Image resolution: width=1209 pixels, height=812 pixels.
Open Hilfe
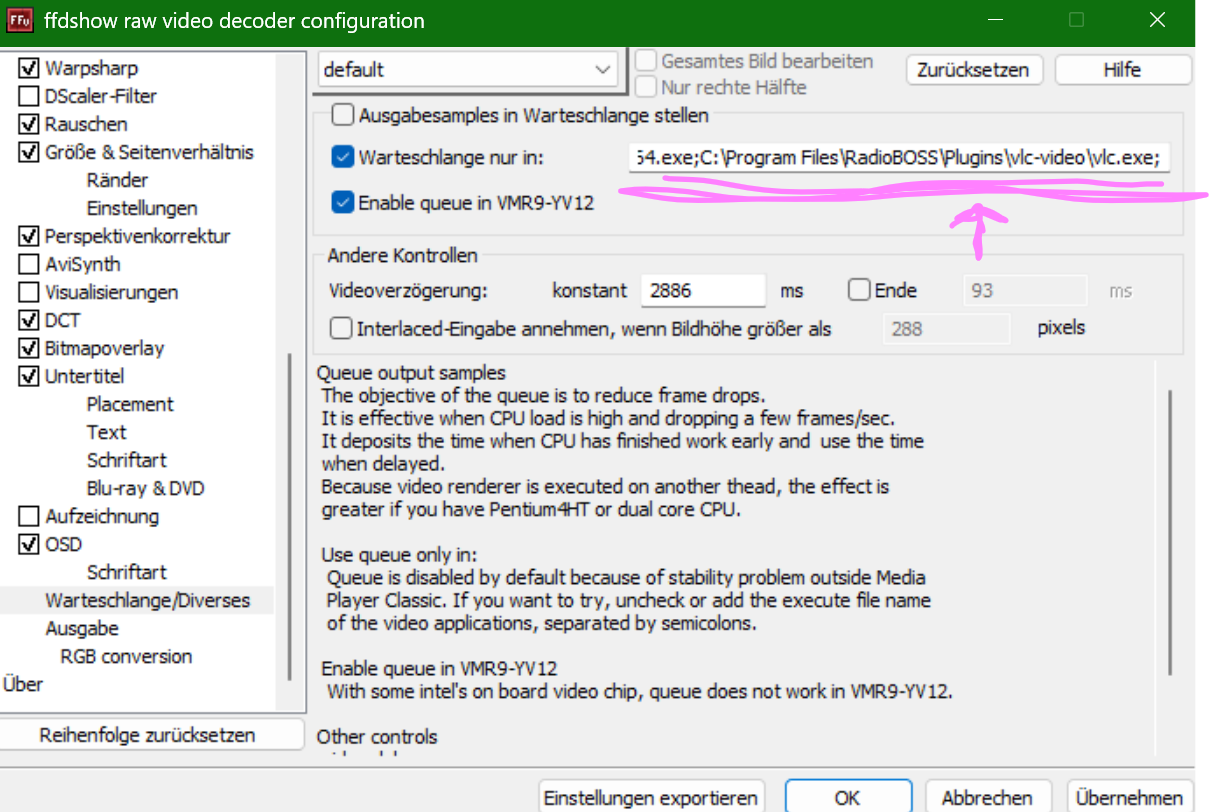[1122, 70]
